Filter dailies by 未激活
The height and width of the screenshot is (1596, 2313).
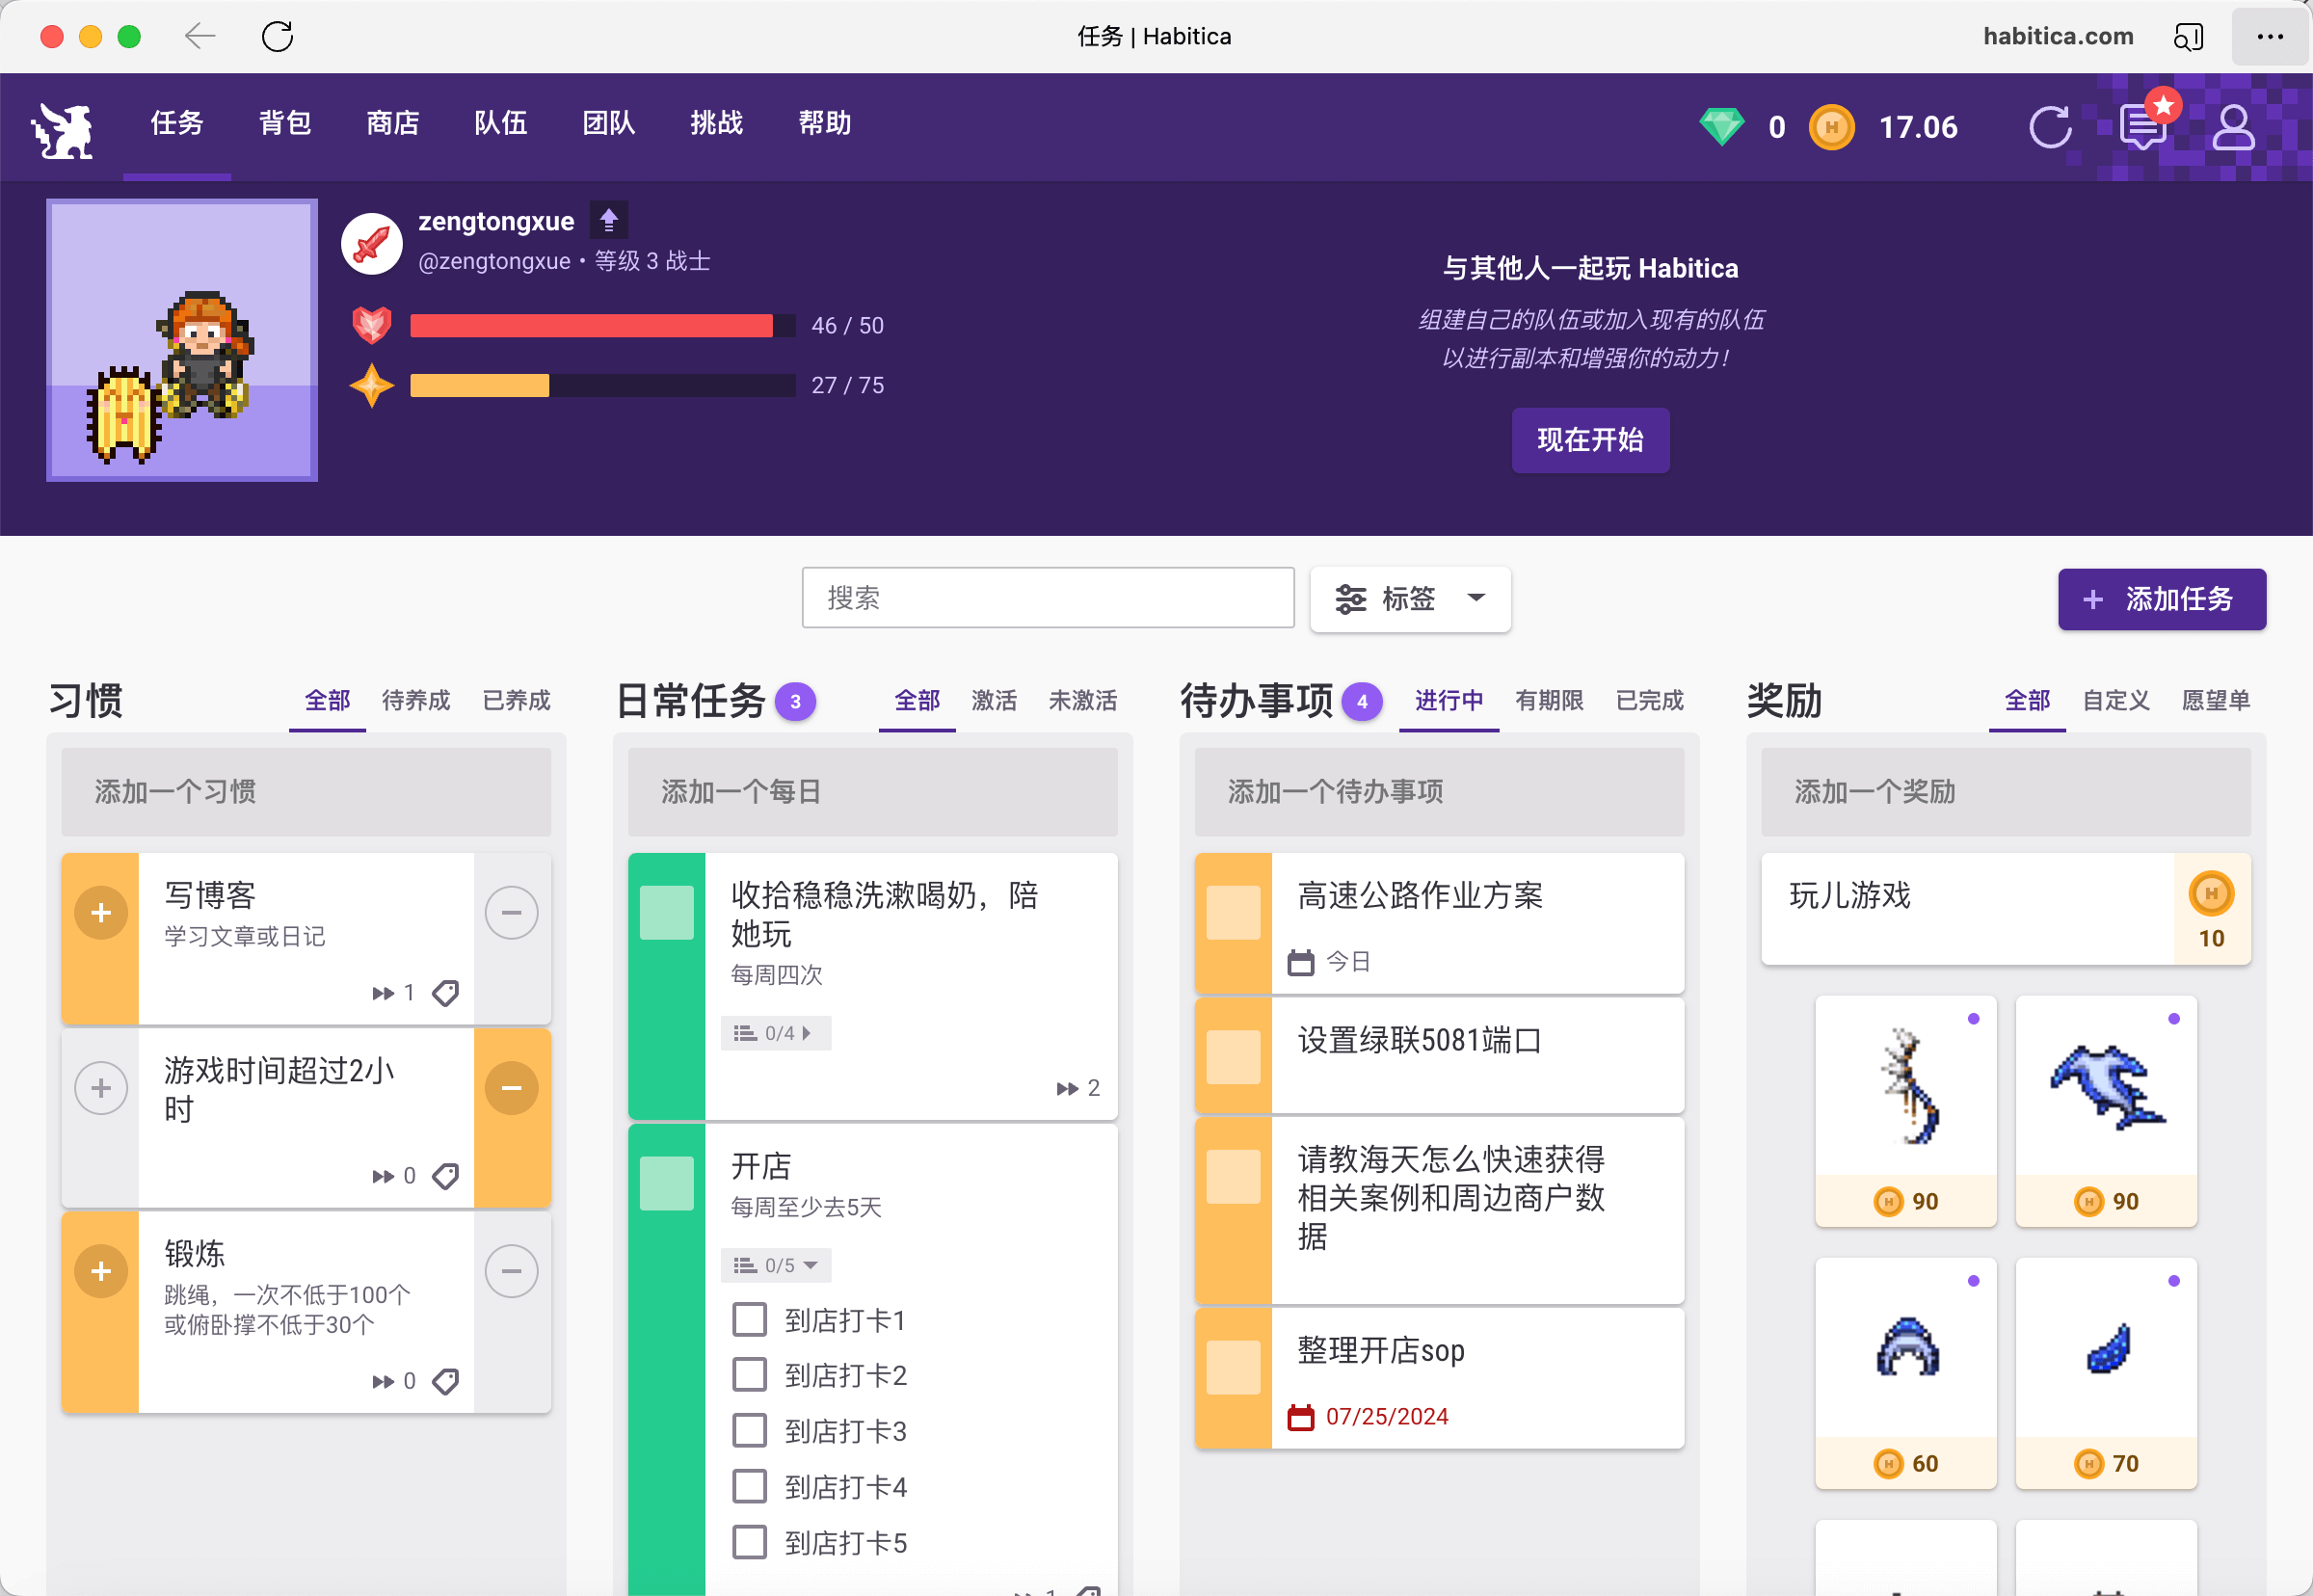pos(1082,700)
